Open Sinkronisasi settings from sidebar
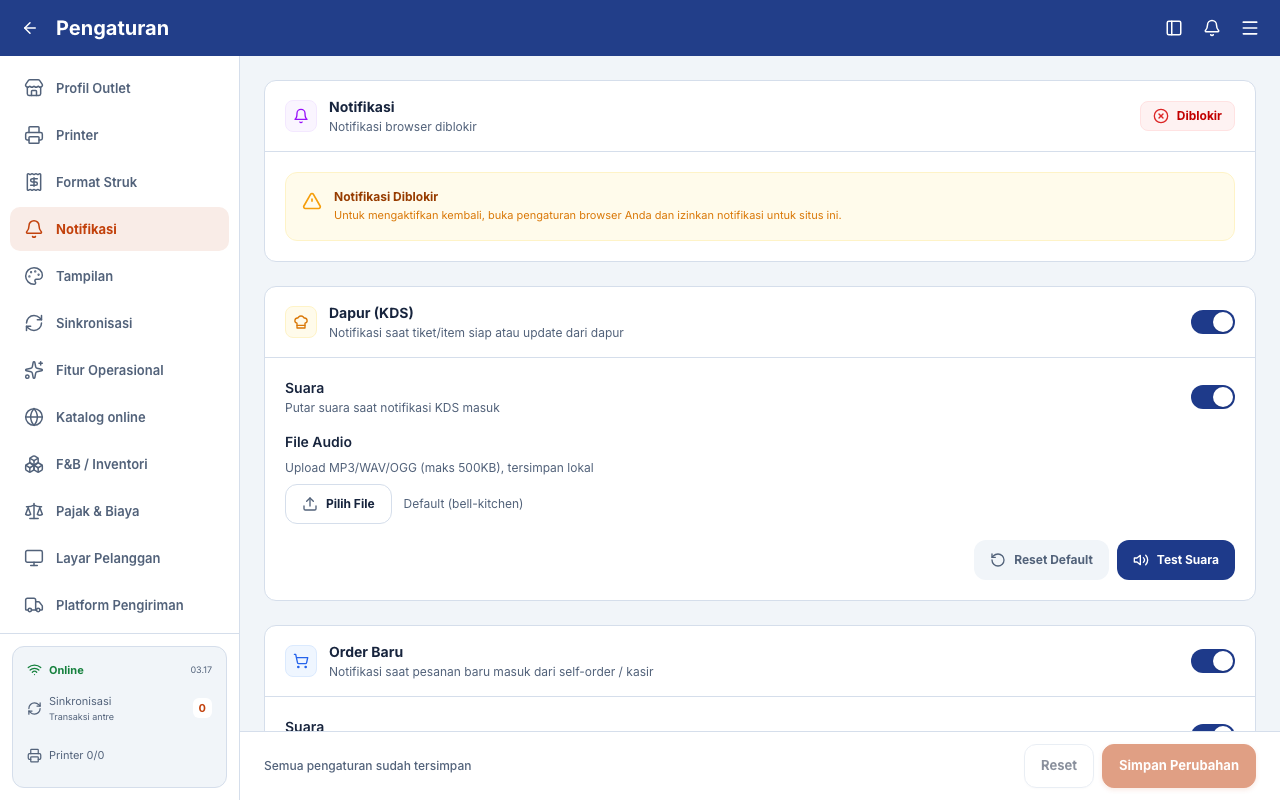1280x800 pixels. coord(120,323)
